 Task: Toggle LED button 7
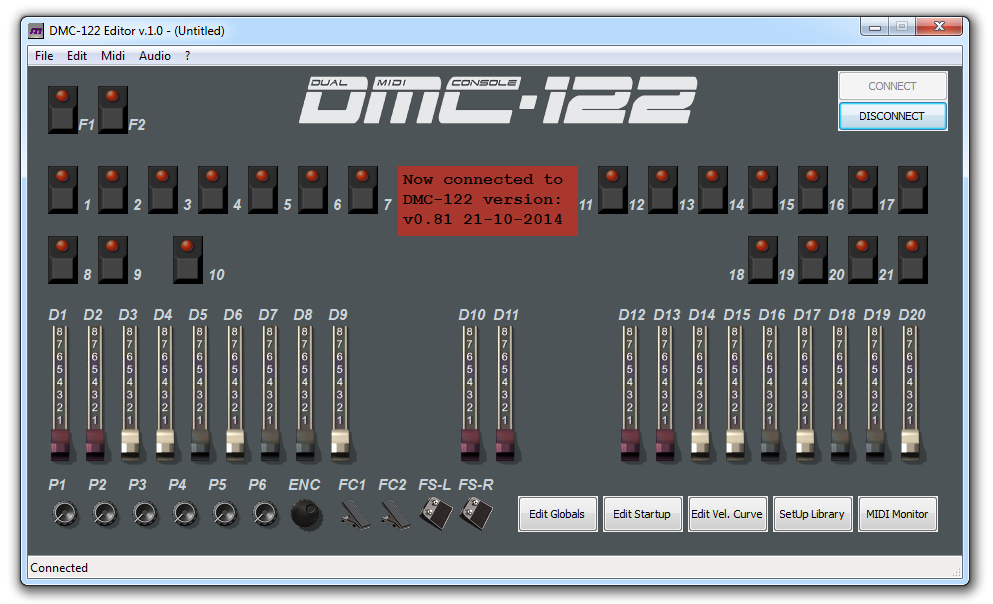[362, 189]
